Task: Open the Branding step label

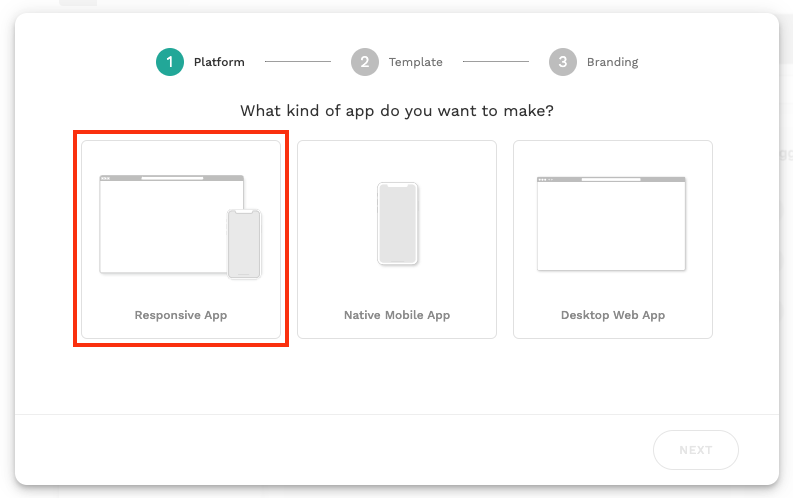Action: [x=612, y=62]
